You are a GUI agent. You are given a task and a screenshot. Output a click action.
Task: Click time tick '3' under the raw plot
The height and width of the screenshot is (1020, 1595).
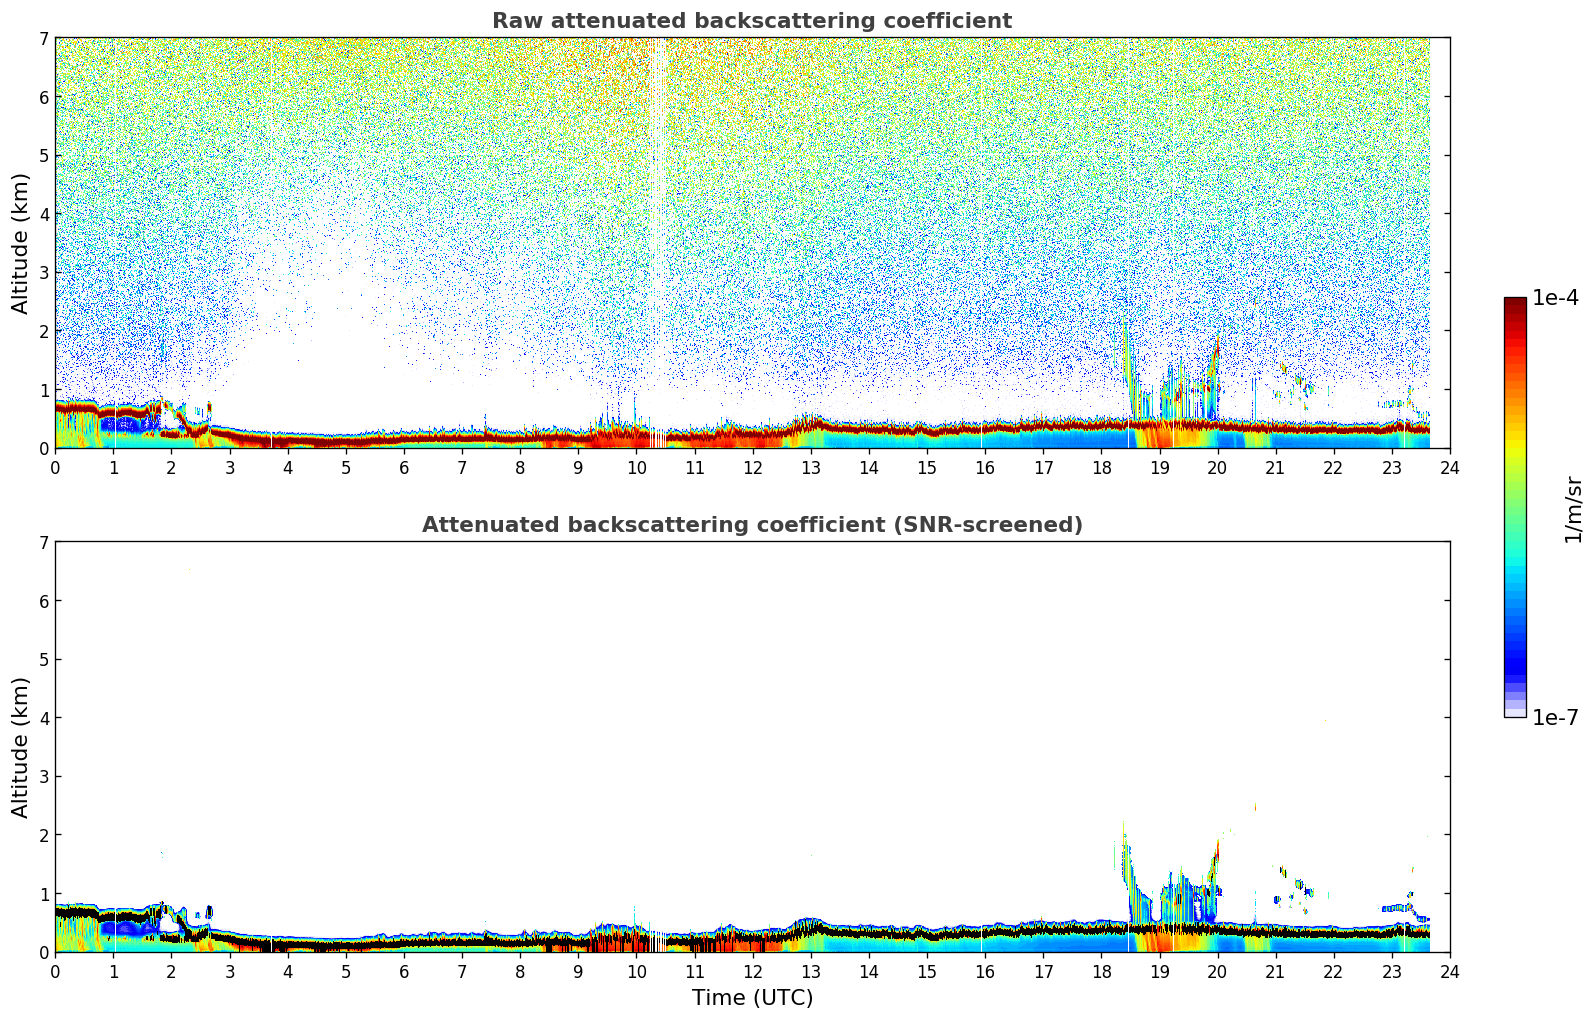click(x=229, y=467)
